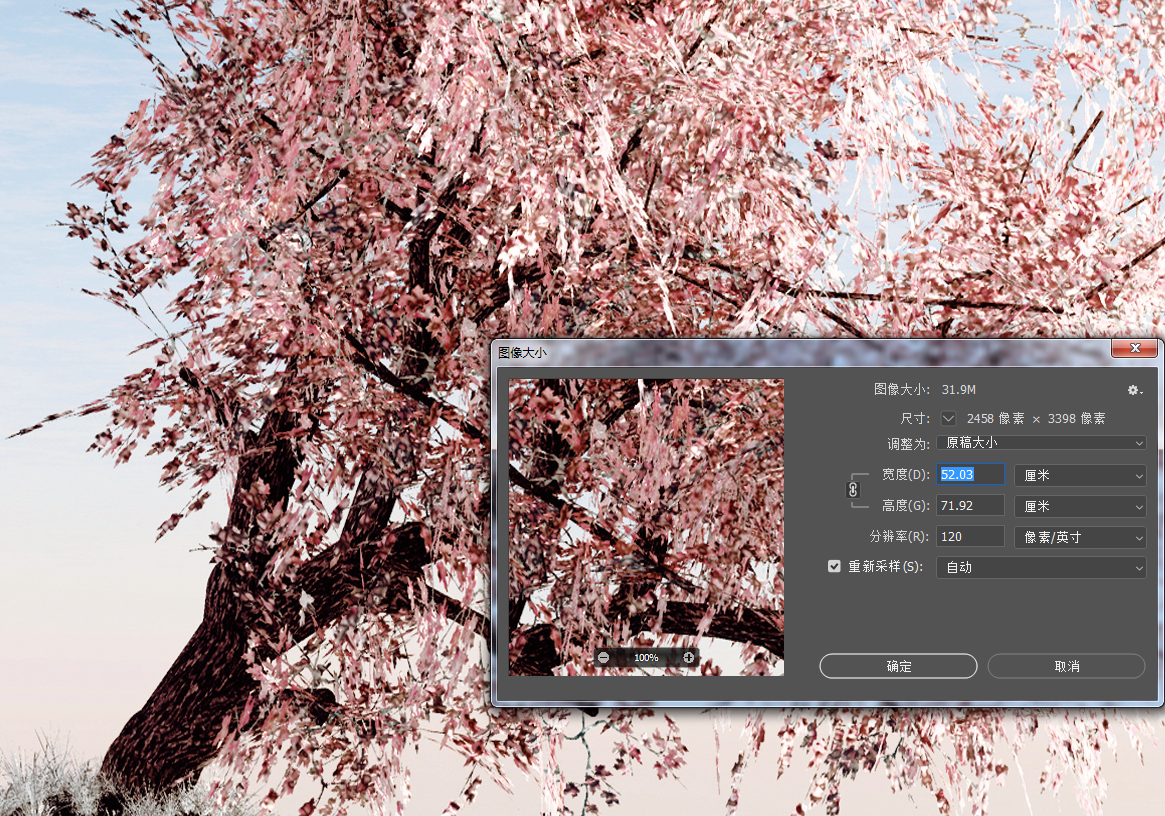Zoom out the preview with the minus icon
Screen dimensions: 1165x816
click(604, 658)
